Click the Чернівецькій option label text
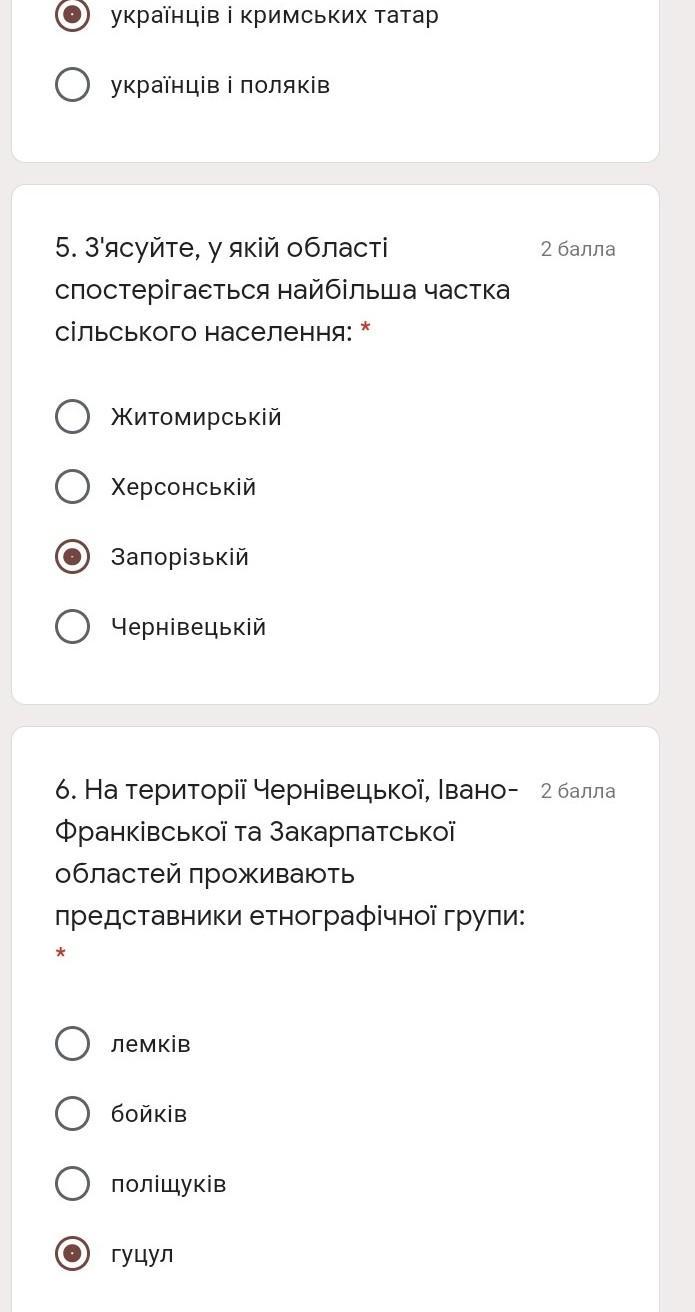695x1312 pixels. pos(188,627)
